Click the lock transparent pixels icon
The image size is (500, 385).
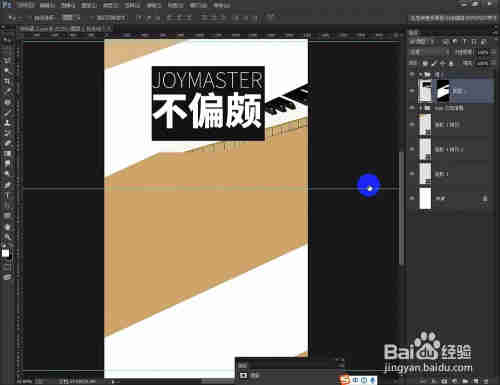tap(425, 63)
